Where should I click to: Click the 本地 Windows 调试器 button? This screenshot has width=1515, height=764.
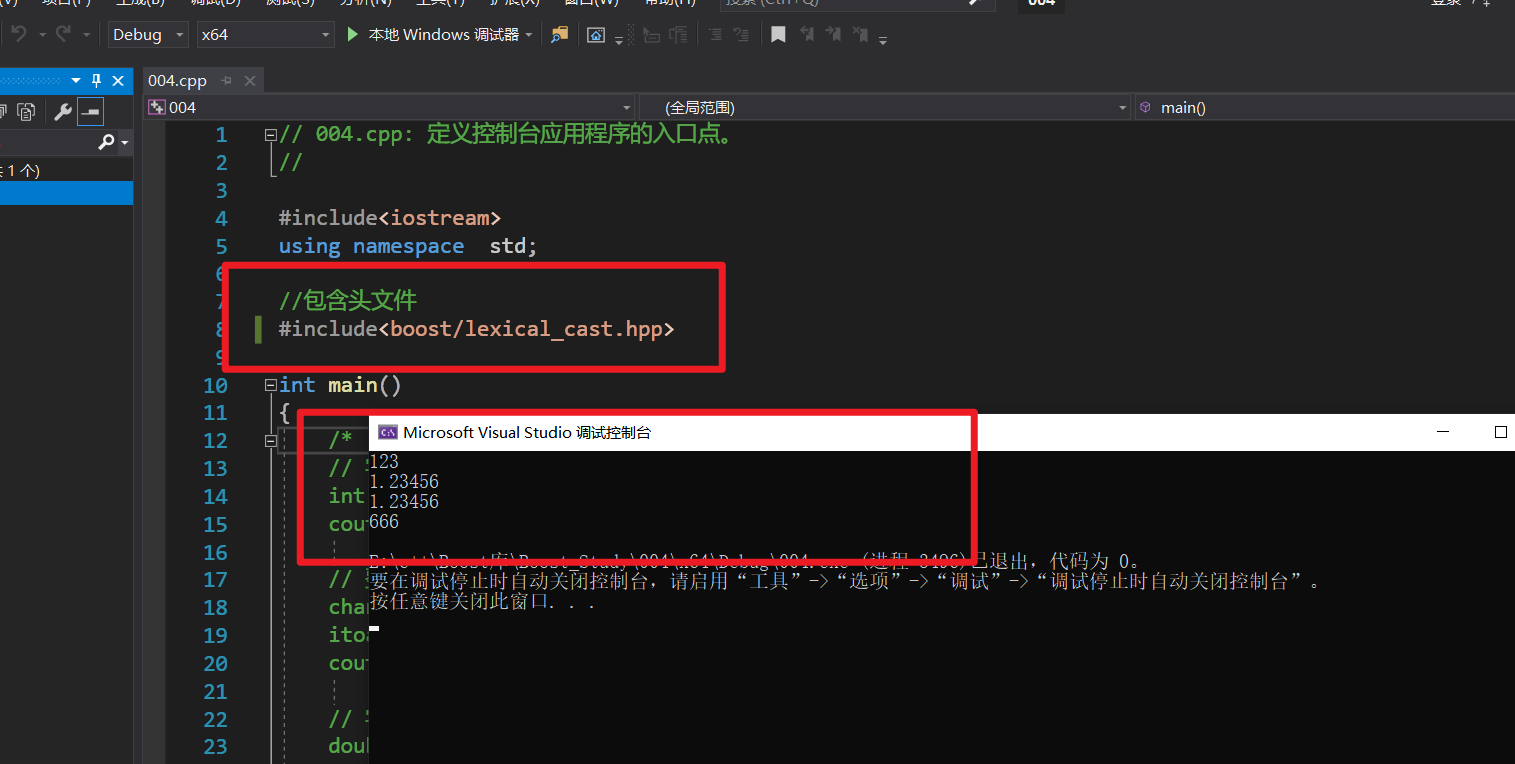(443, 35)
